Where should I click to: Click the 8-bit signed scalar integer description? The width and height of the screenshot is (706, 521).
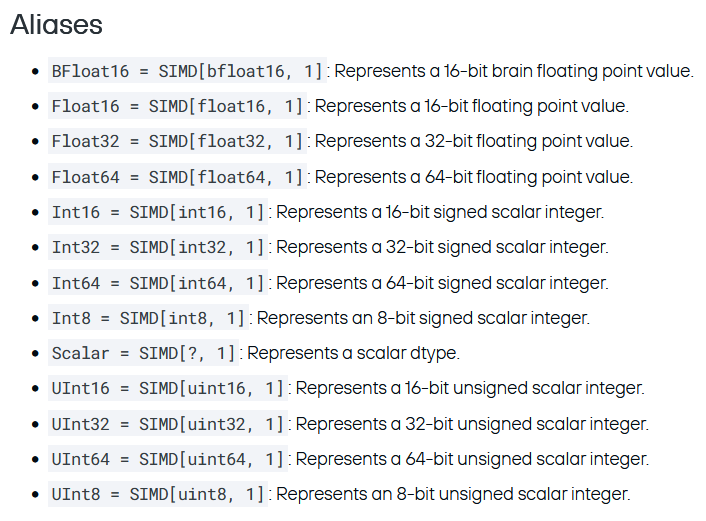tap(423, 318)
